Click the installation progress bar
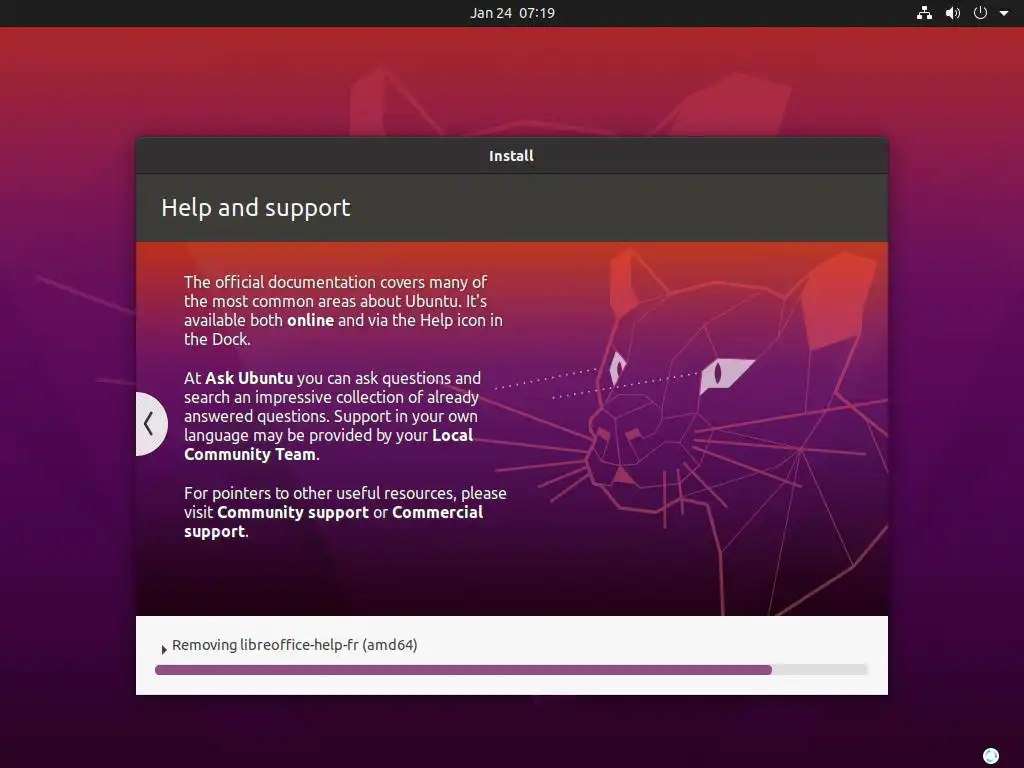Image resolution: width=1024 pixels, height=768 pixels. [x=511, y=670]
